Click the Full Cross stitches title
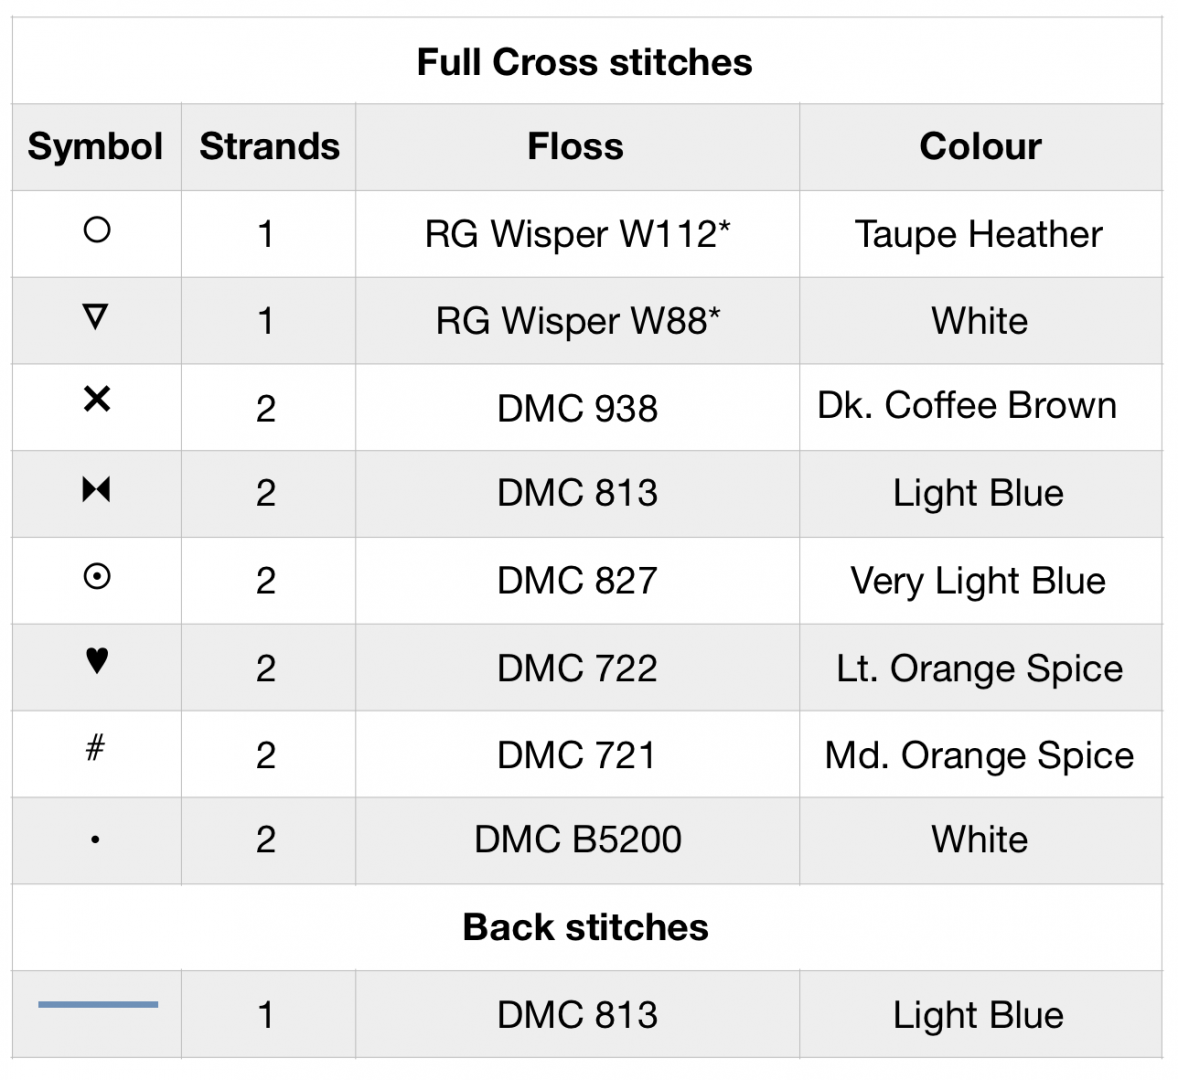 (585, 62)
